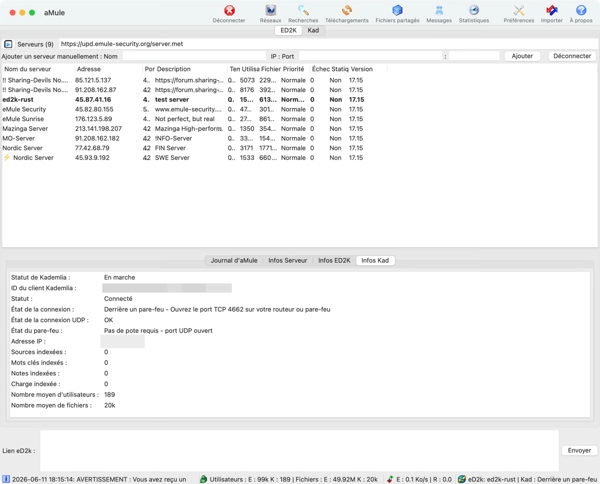Click the server list update icon beside Serveurs

8,44
